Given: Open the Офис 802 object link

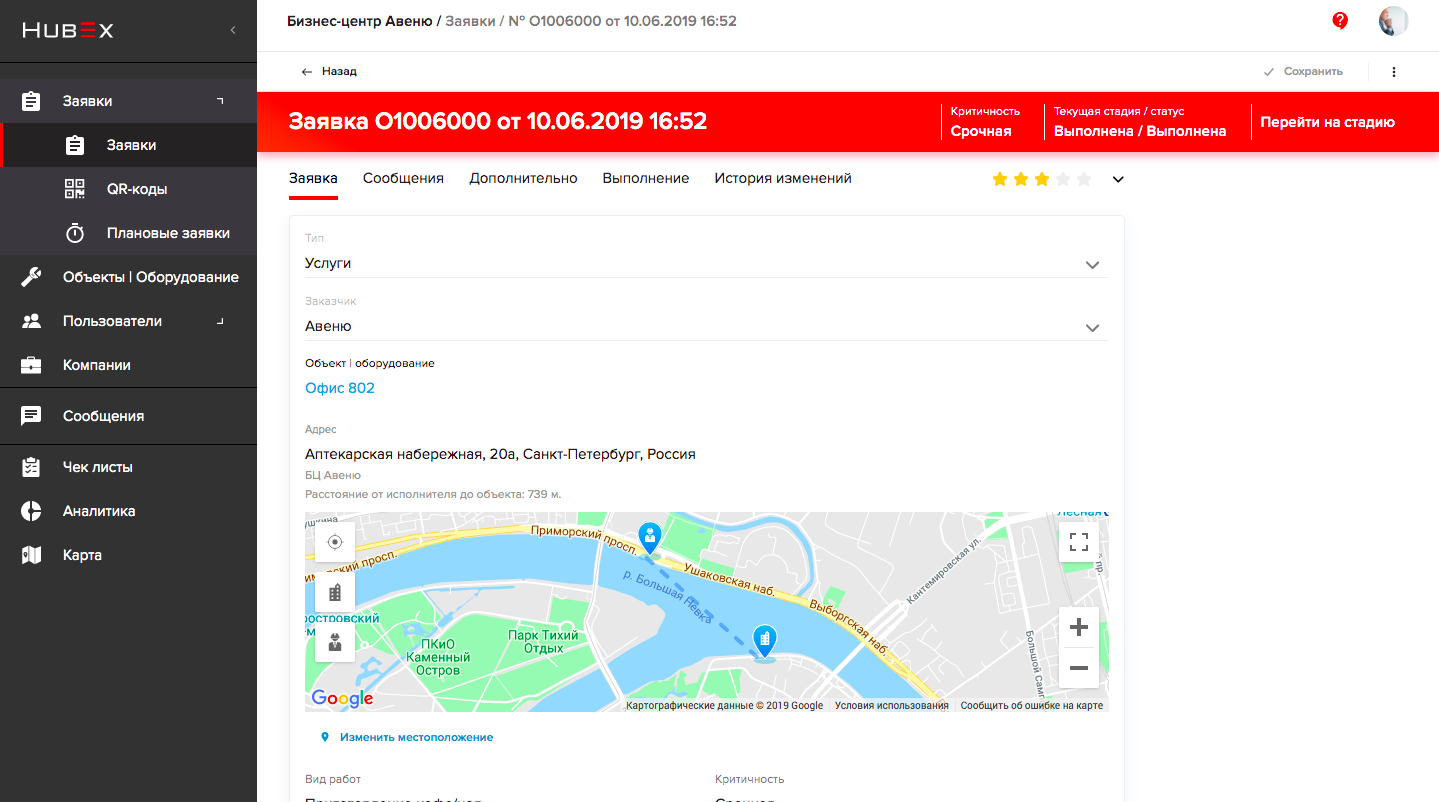Looking at the screenshot, I should 340,388.
